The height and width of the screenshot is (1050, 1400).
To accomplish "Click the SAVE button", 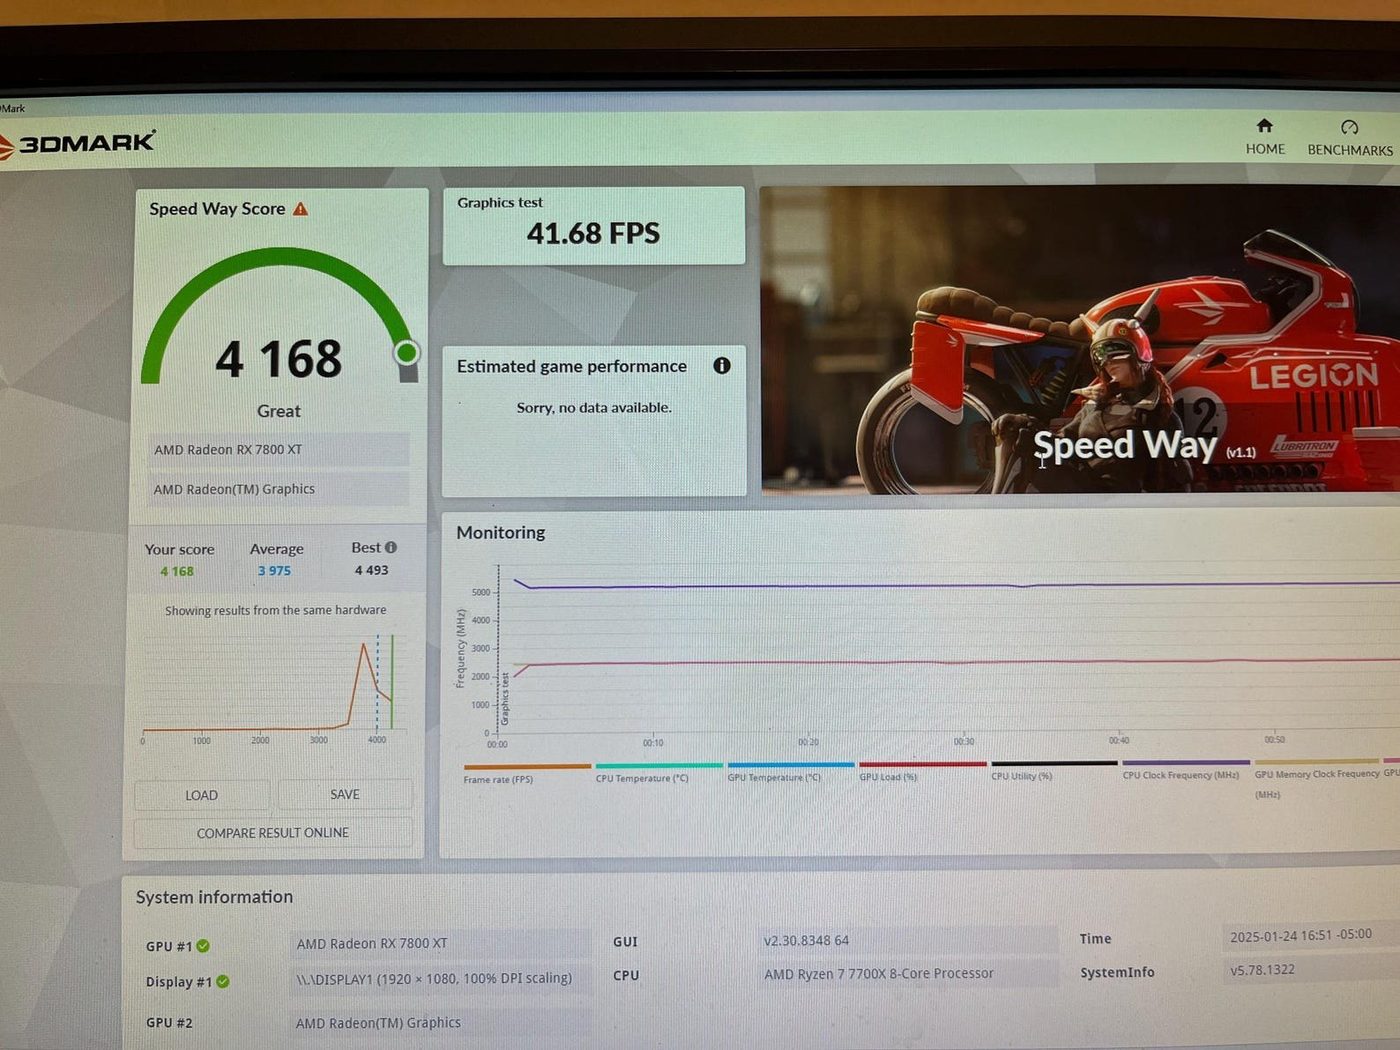I will [x=345, y=794].
